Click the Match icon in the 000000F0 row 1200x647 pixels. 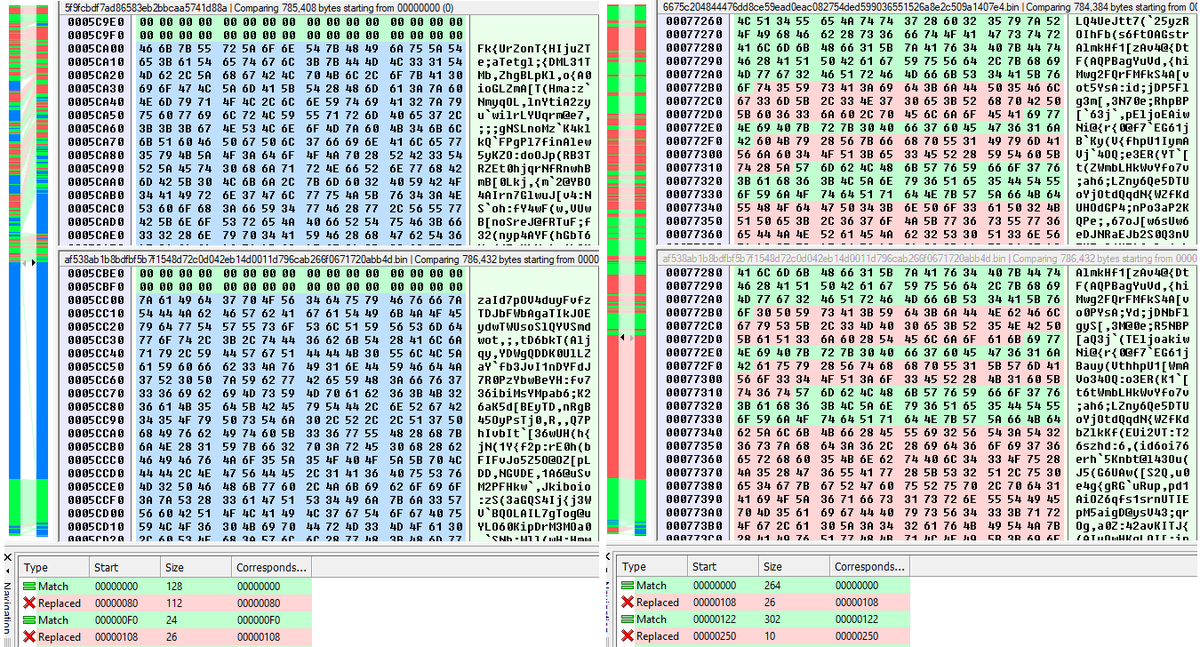(x=29, y=619)
